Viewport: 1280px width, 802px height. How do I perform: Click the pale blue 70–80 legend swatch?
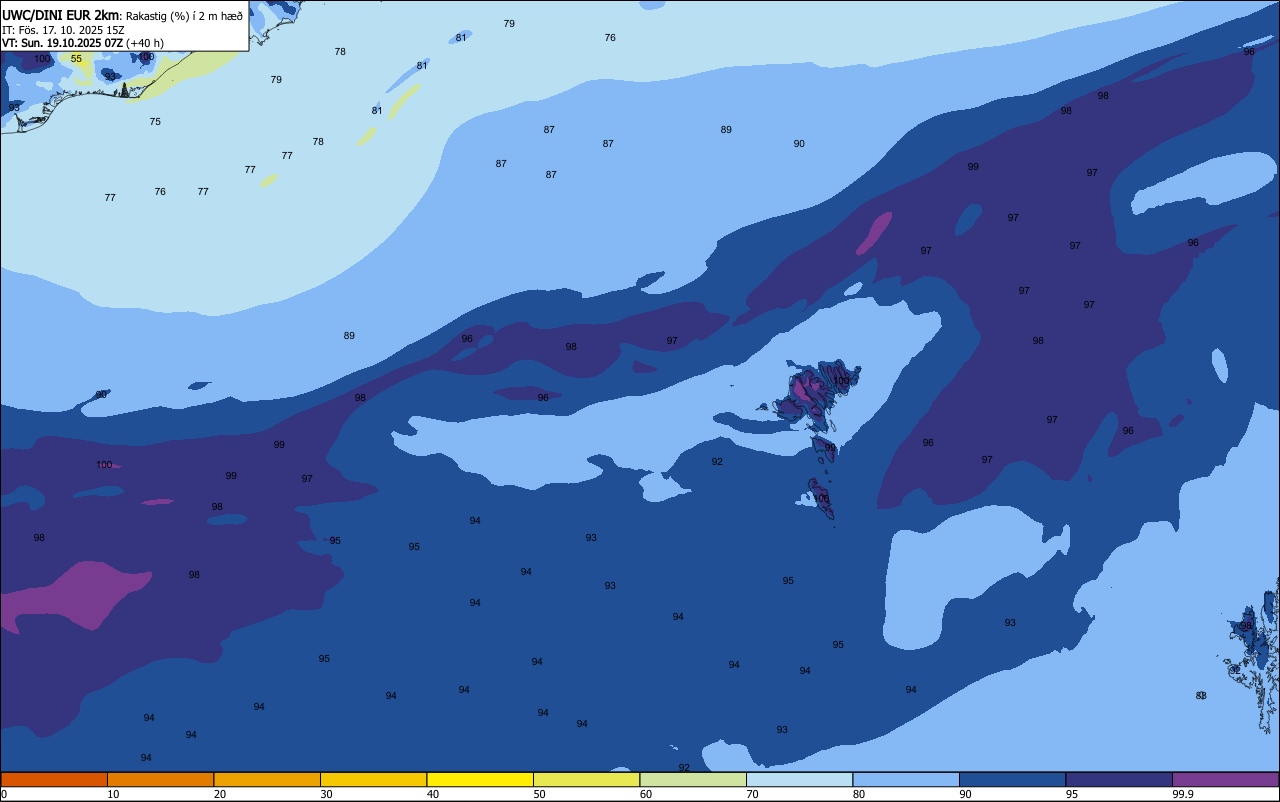coord(799,779)
